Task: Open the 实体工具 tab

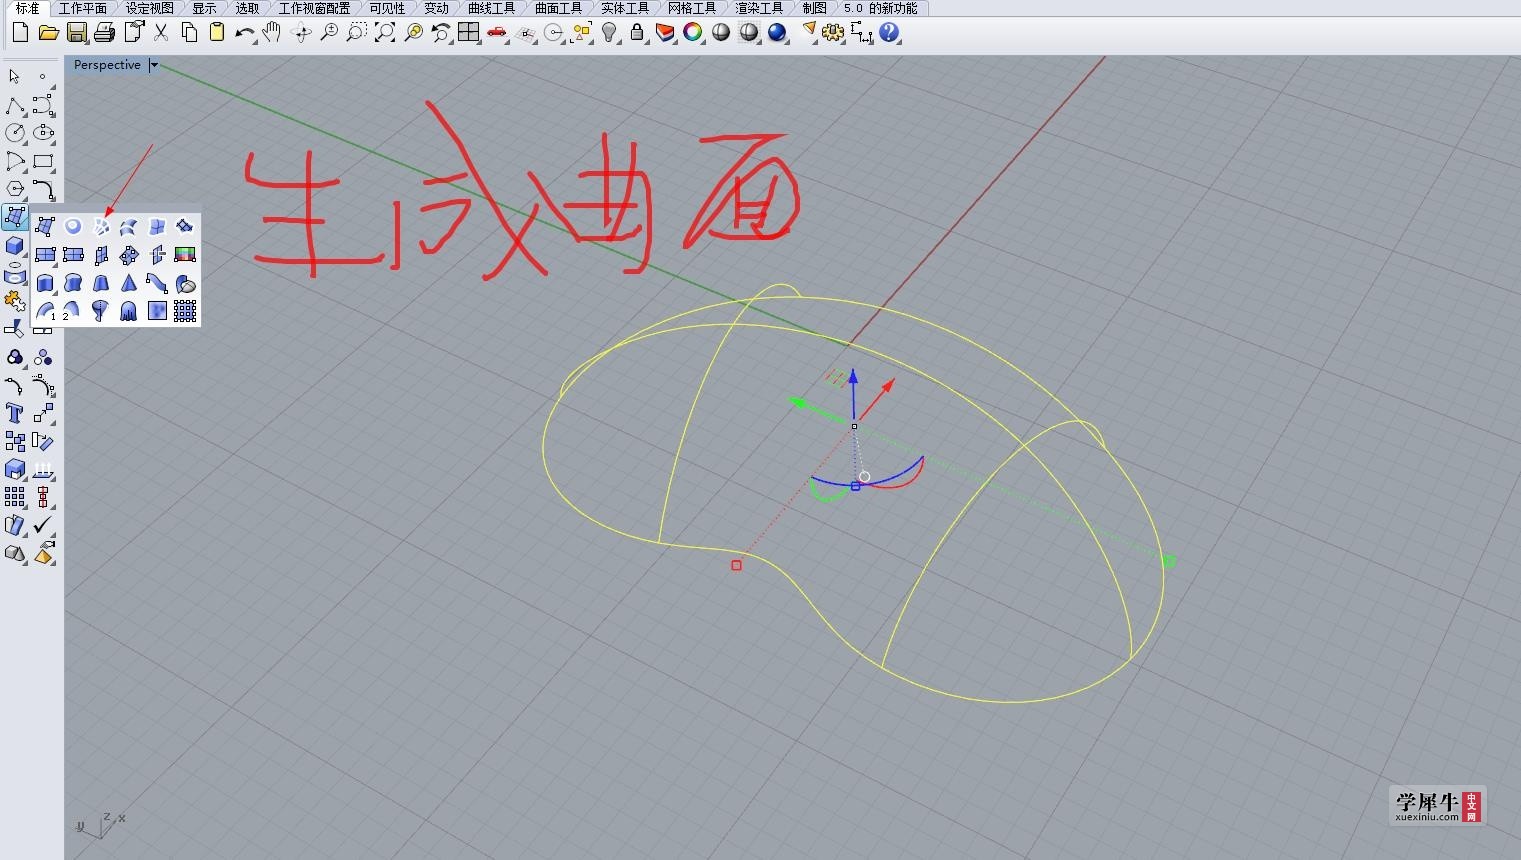Action: [x=625, y=8]
